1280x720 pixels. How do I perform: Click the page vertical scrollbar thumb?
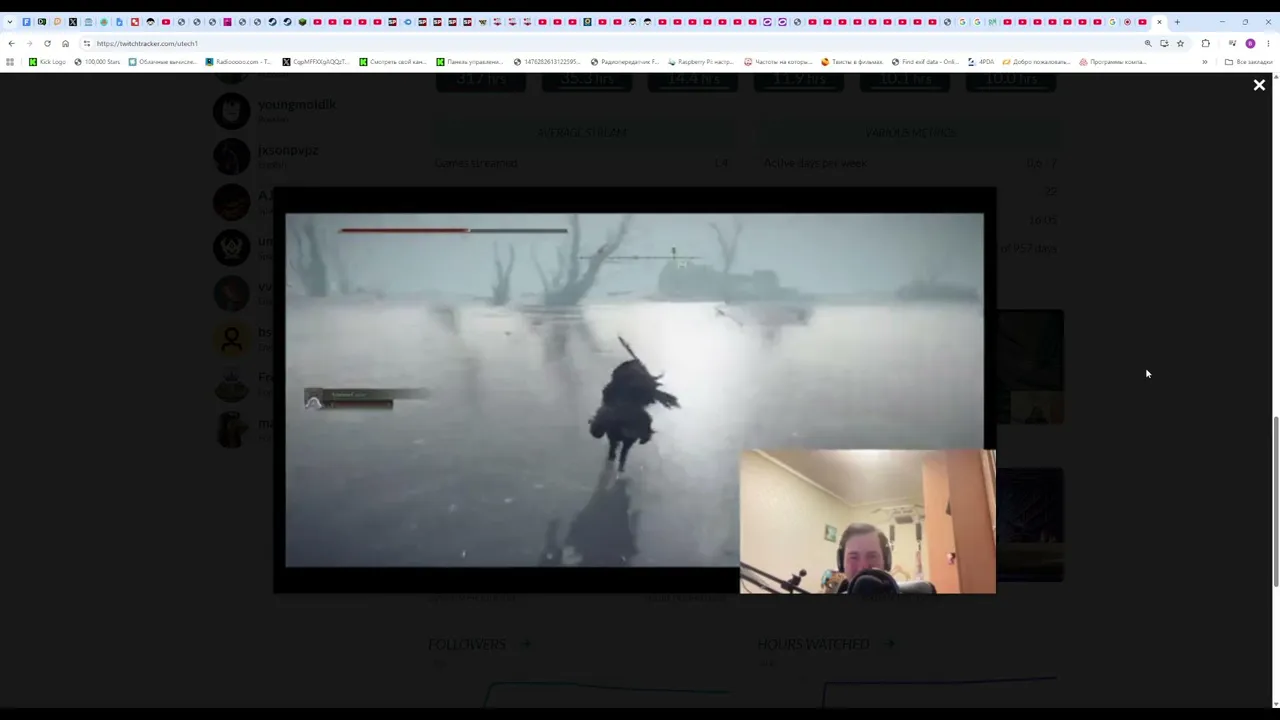pos(1275,500)
